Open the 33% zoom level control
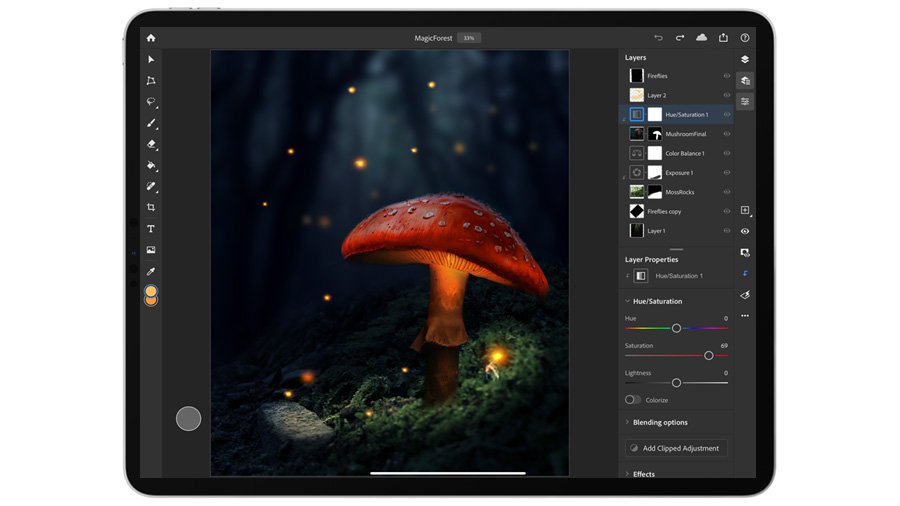Image resolution: width=900 pixels, height=506 pixels. point(469,38)
